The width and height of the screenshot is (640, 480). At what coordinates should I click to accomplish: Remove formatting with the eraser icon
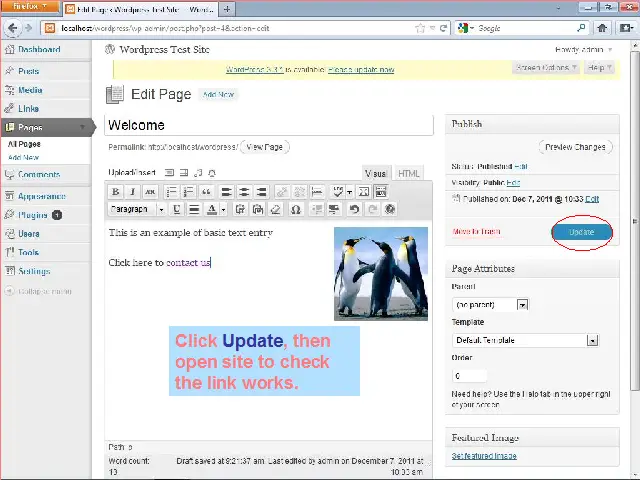click(x=276, y=209)
